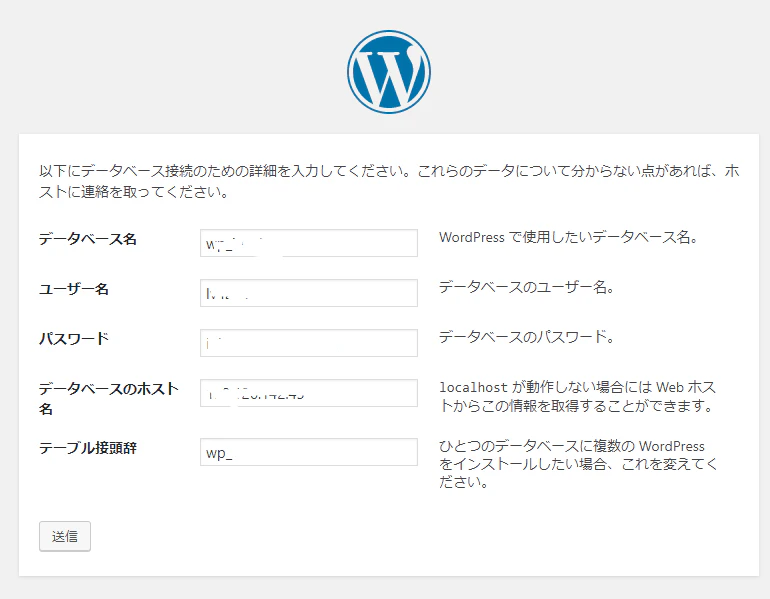Click the intro paragraph 以下にデータベース接続

pyautogui.click(x=389, y=181)
